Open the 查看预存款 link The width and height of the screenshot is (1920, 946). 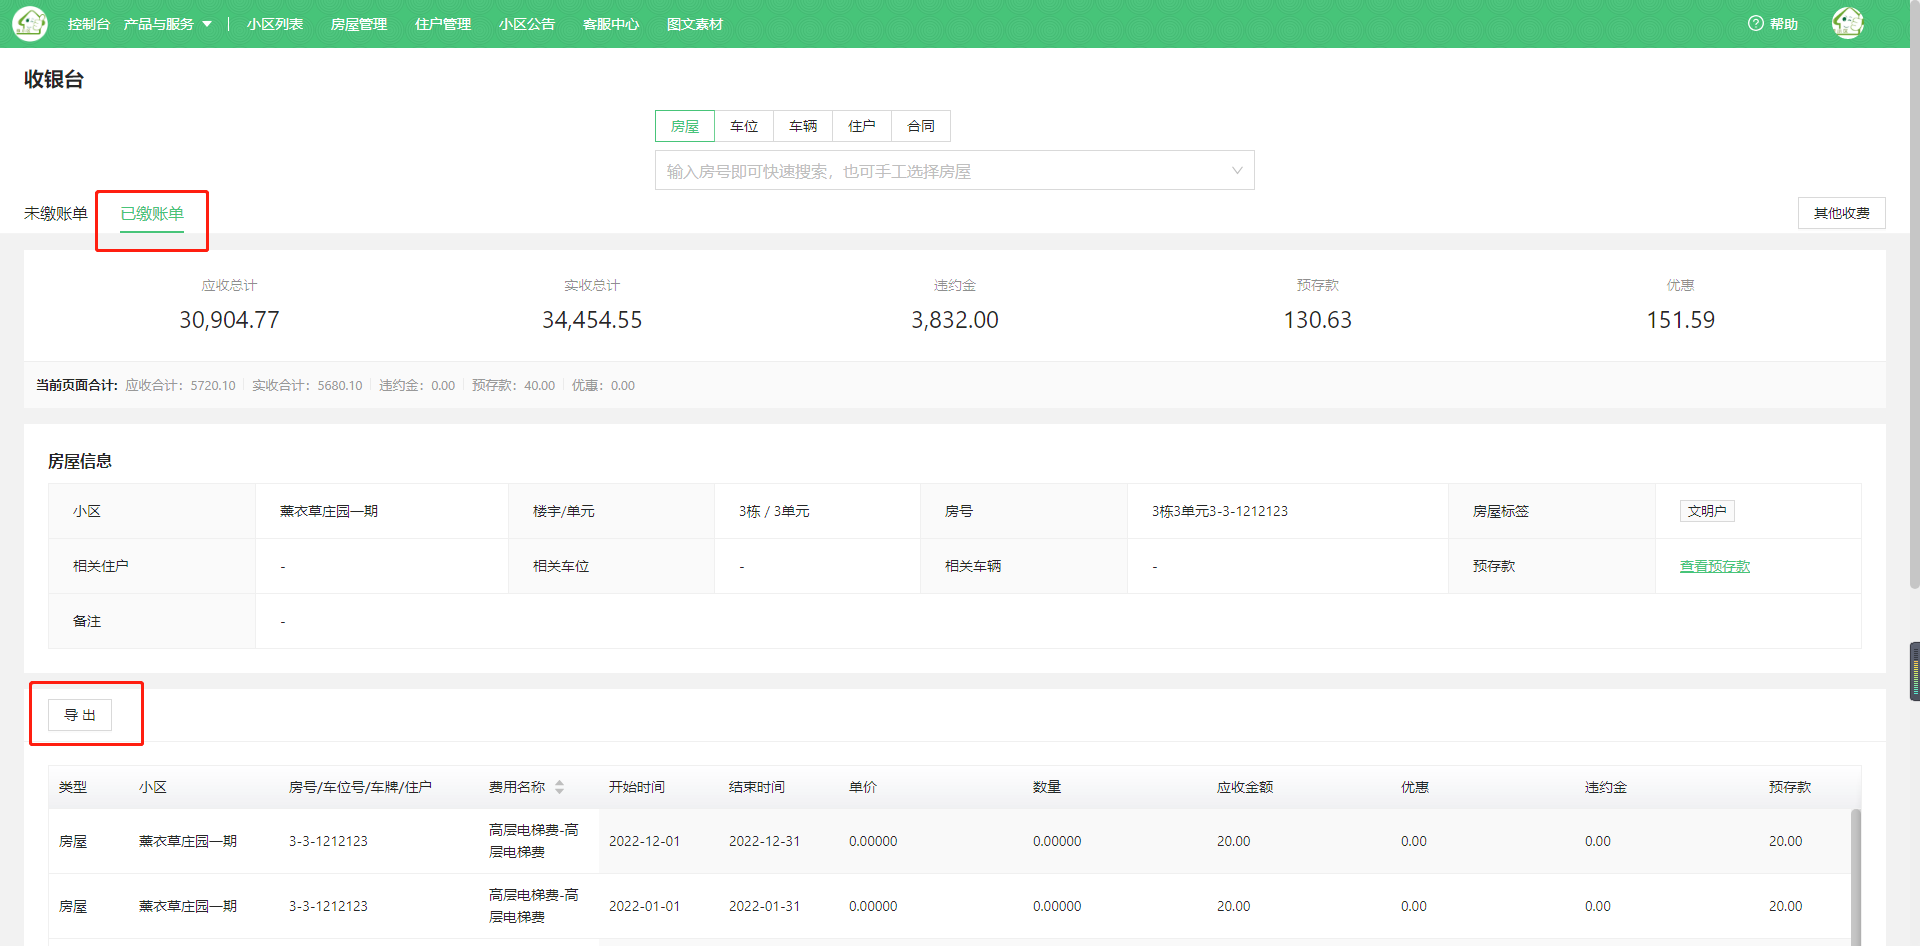[x=1714, y=566]
